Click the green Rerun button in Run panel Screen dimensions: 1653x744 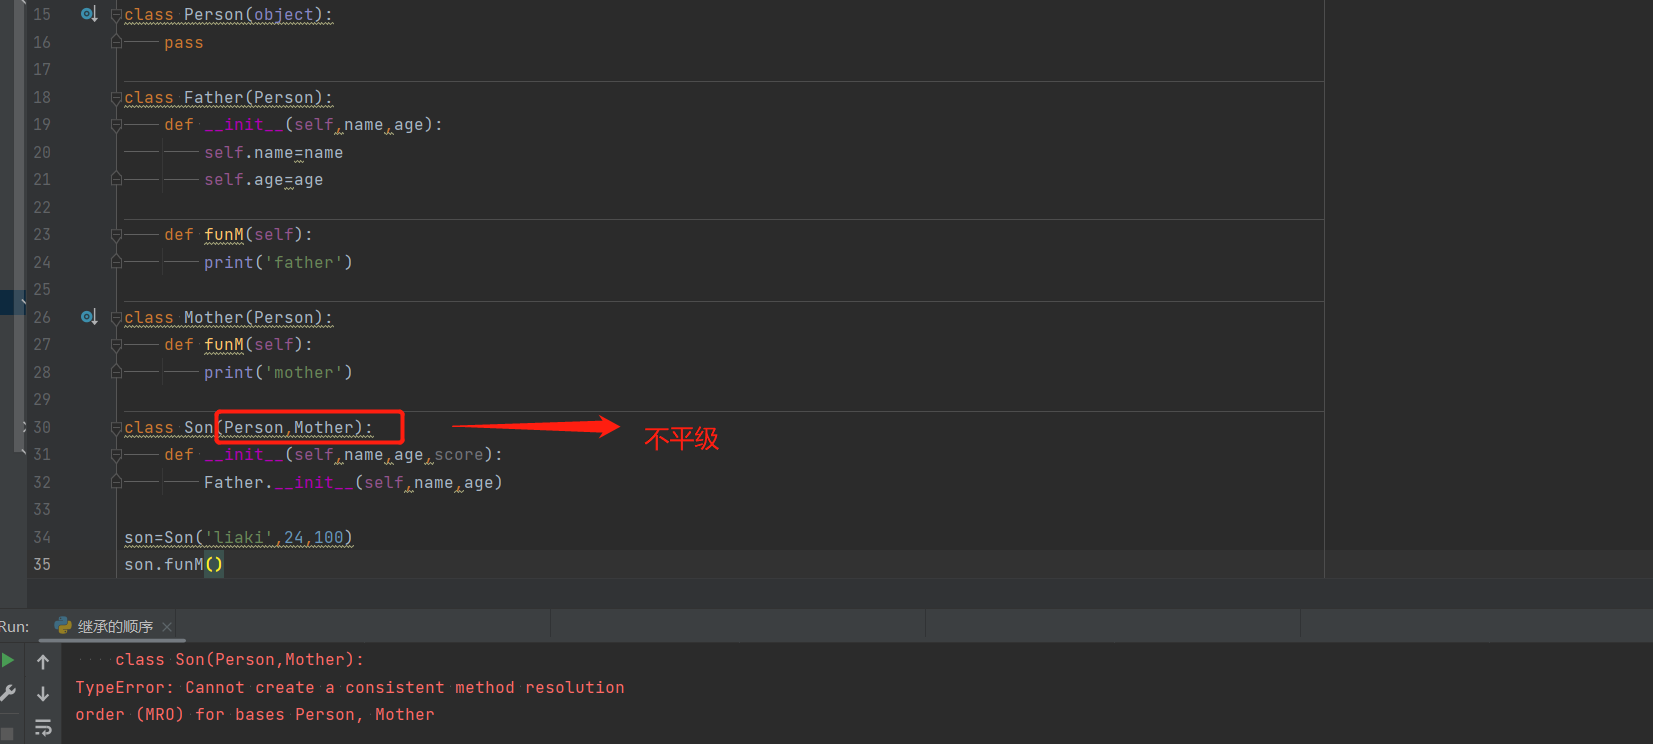(x=8, y=660)
